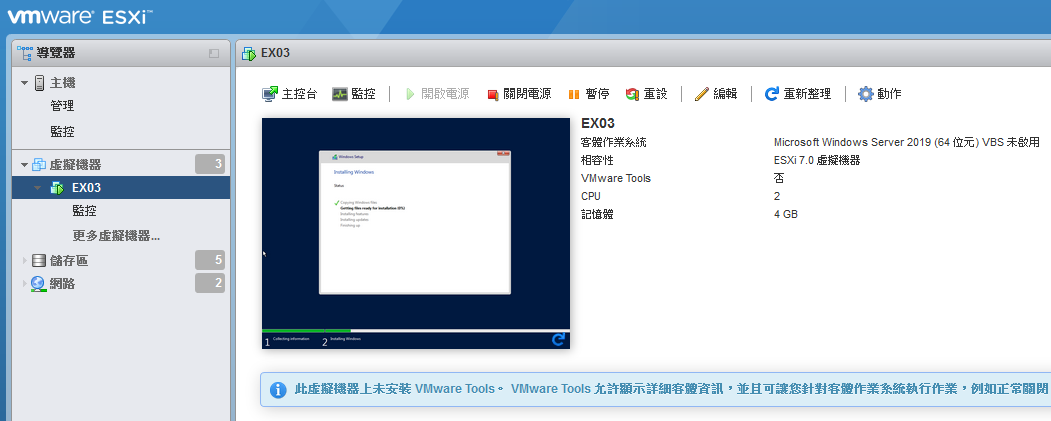Click the 儲存區 count badge 5

click(x=210, y=260)
